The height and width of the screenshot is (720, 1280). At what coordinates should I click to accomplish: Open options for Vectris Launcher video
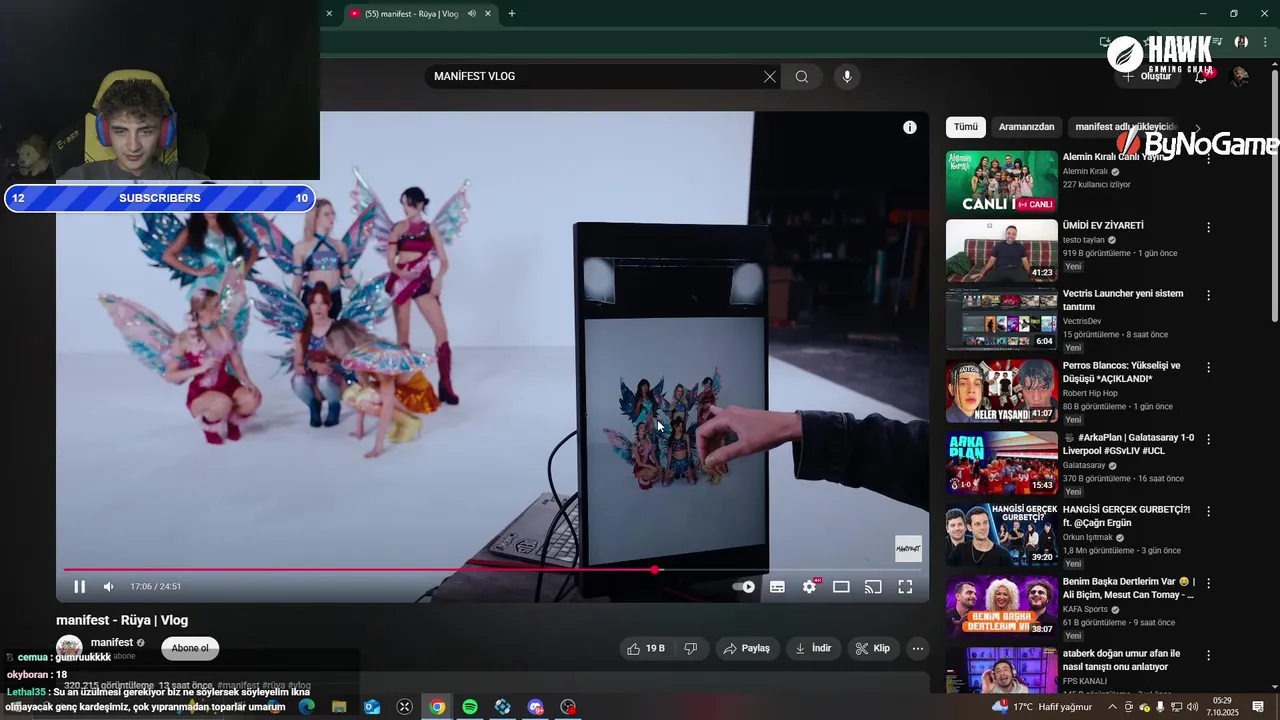1208,296
